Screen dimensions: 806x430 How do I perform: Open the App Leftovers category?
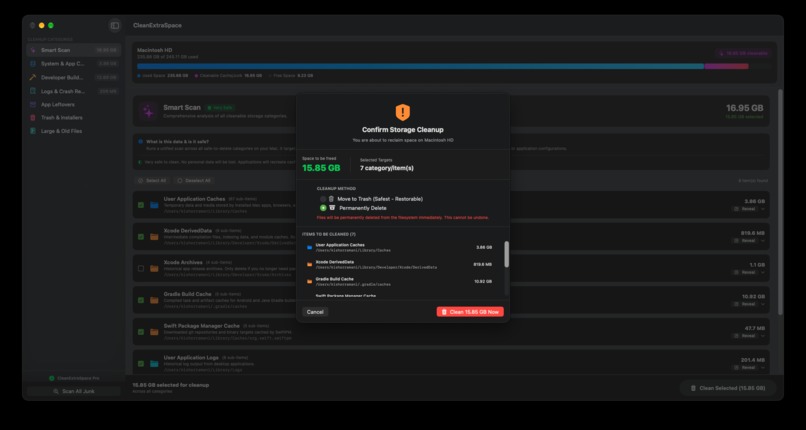(x=74, y=104)
